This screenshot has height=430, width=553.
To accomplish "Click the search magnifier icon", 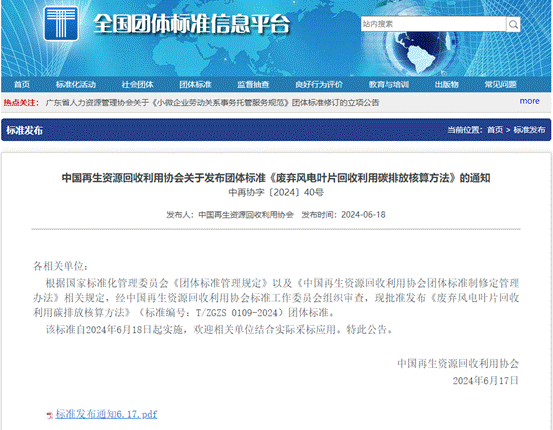I will (x=513, y=24).
